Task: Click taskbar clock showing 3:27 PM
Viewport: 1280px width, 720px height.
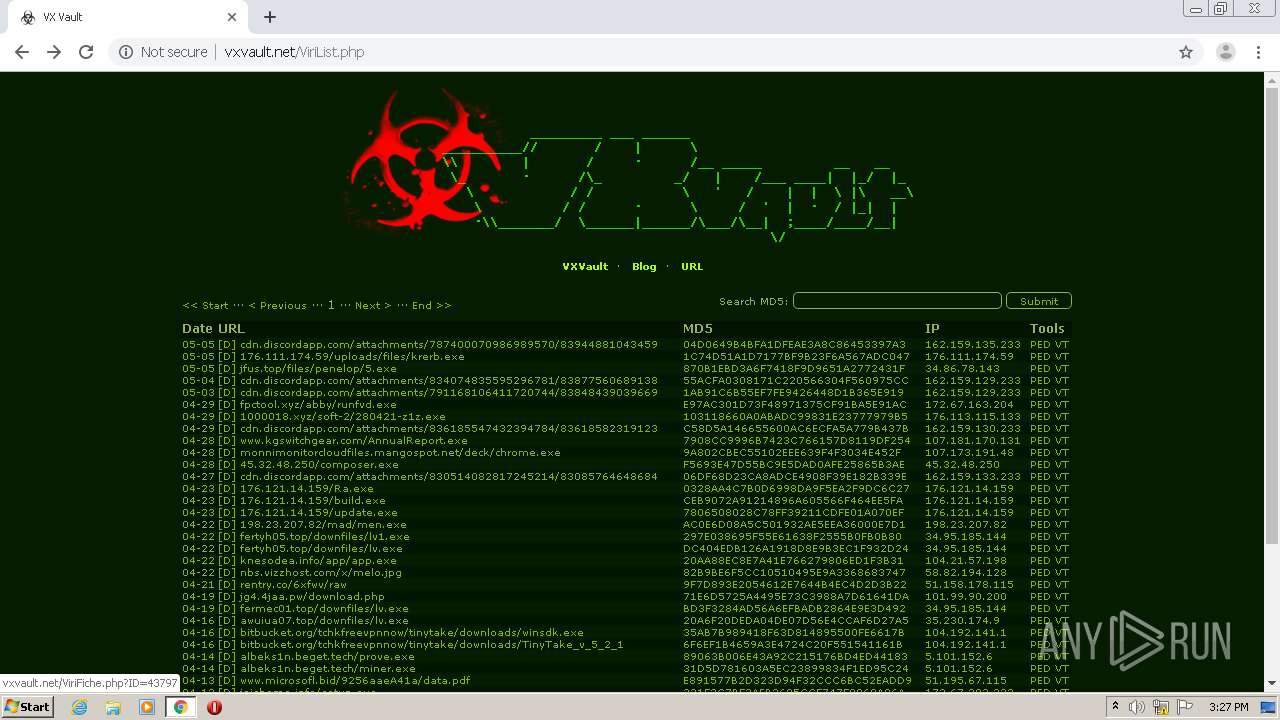Action: tap(1228, 707)
